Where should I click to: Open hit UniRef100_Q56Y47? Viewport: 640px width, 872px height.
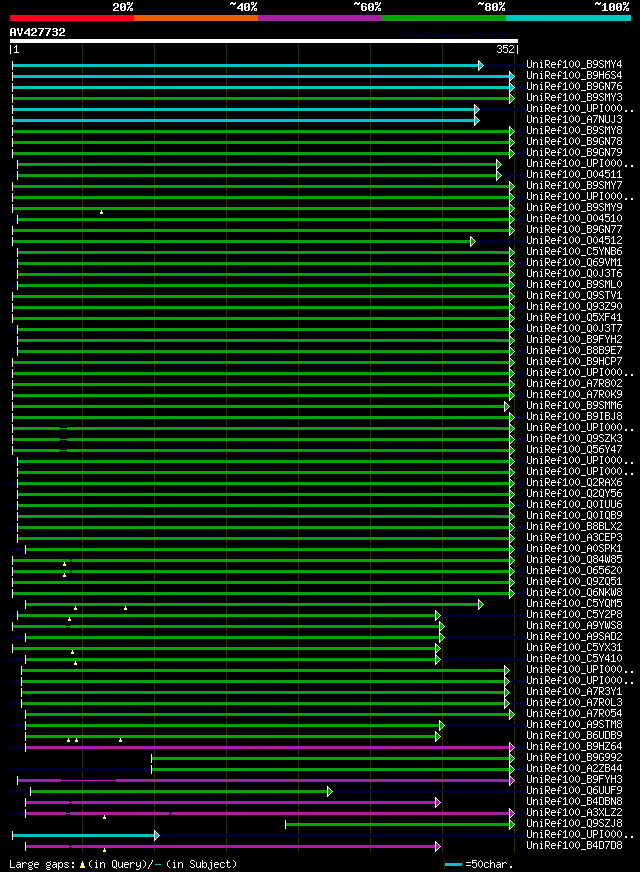pyautogui.click(x=574, y=449)
